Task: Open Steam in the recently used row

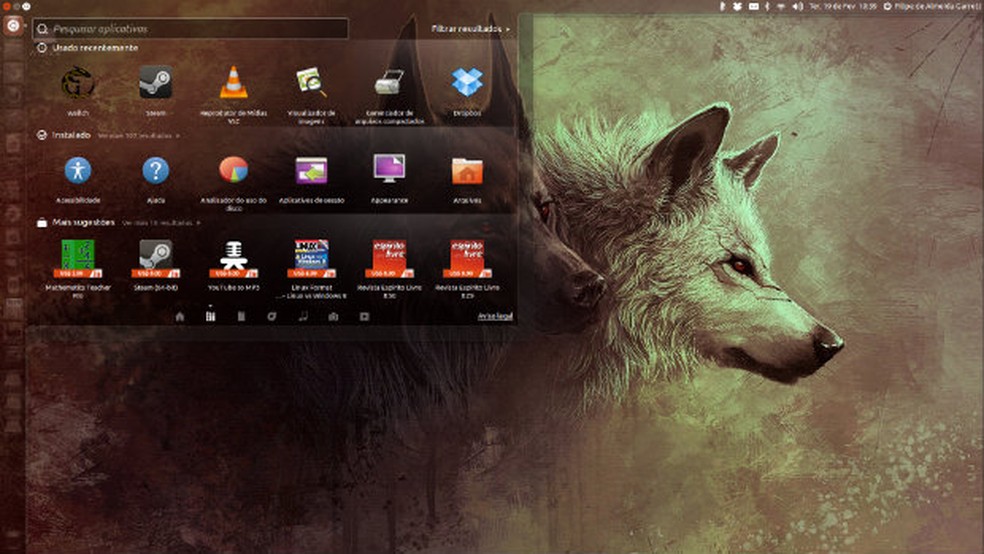Action: (x=155, y=83)
